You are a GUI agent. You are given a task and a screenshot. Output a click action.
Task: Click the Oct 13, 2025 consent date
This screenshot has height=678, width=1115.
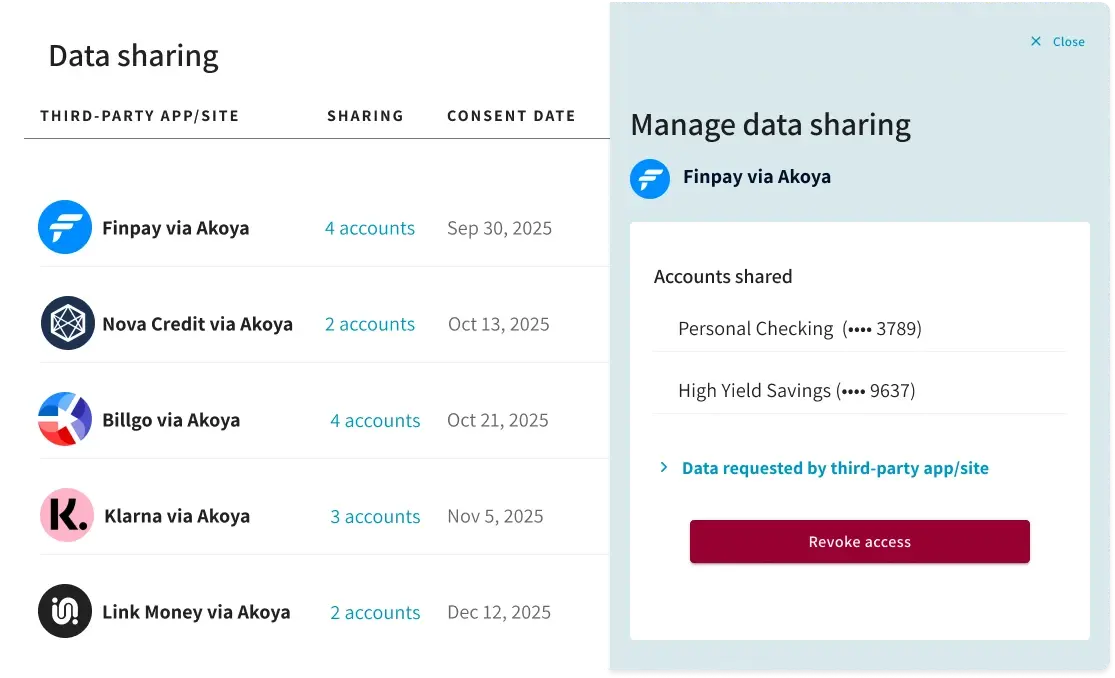pyautogui.click(x=498, y=324)
